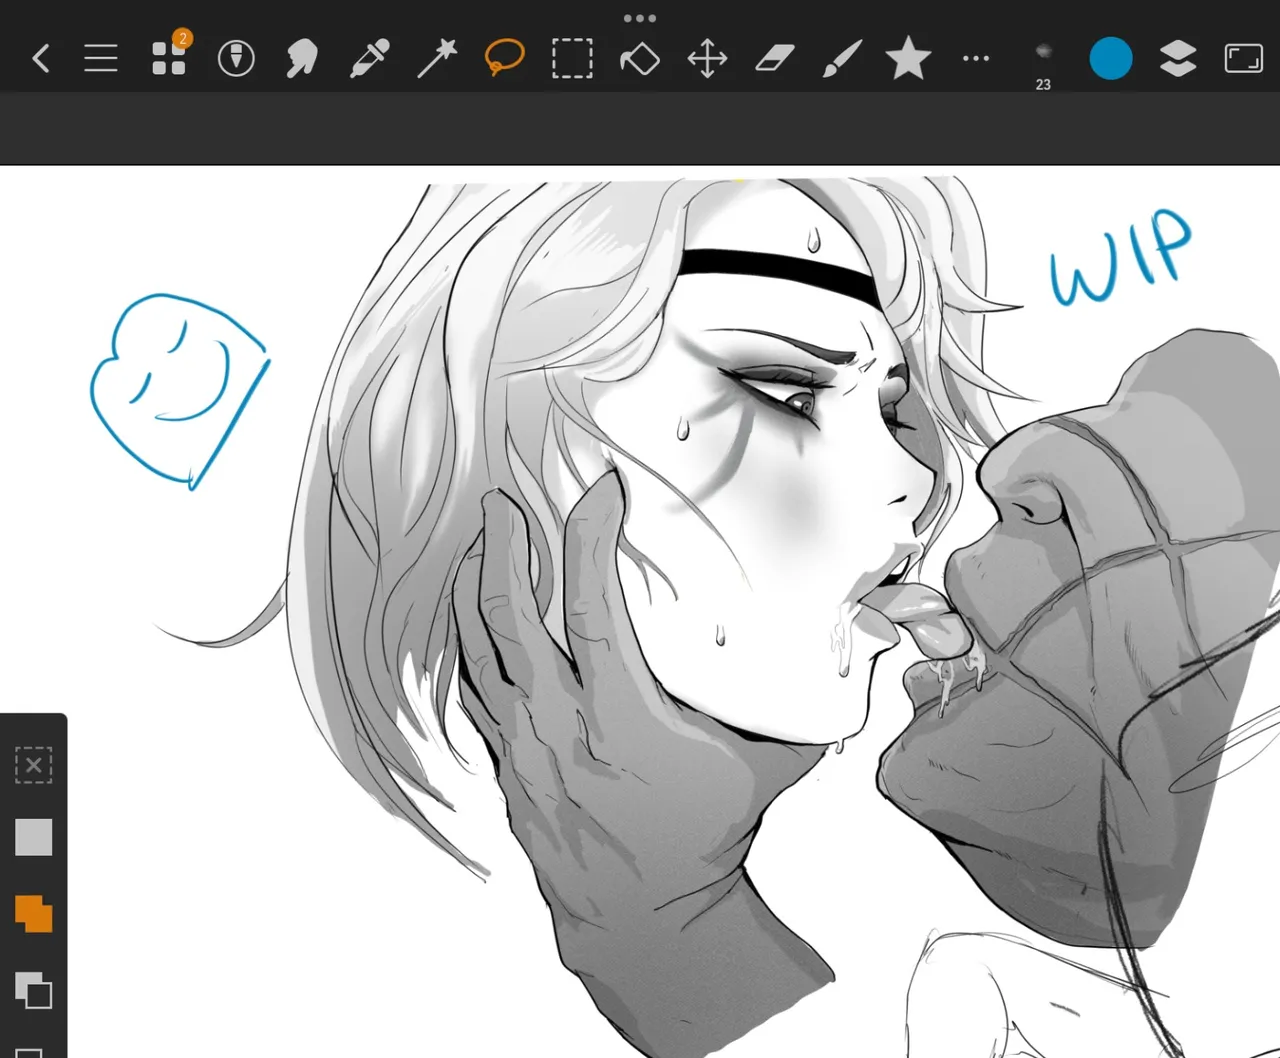Switch to the gray new-selection mode square

33,838
